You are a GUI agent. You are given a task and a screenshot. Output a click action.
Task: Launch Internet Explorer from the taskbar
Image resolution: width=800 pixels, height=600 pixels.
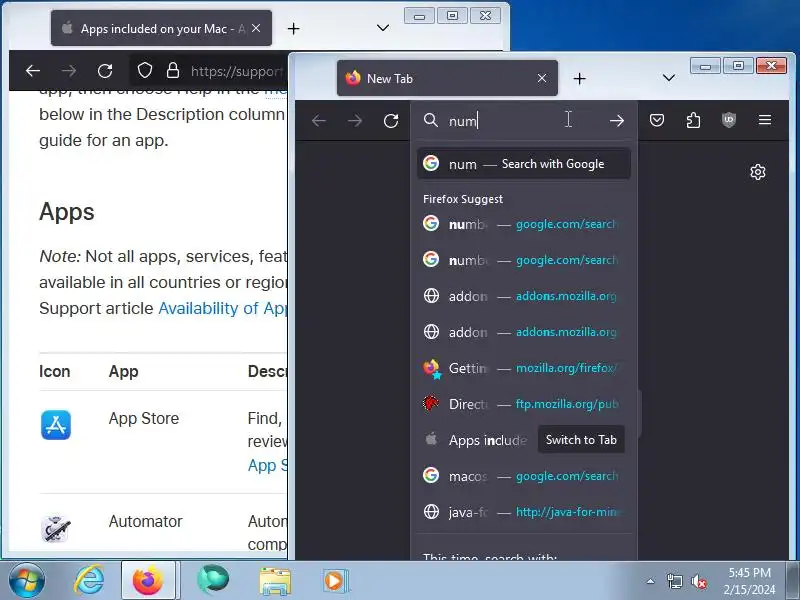click(89, 581)
